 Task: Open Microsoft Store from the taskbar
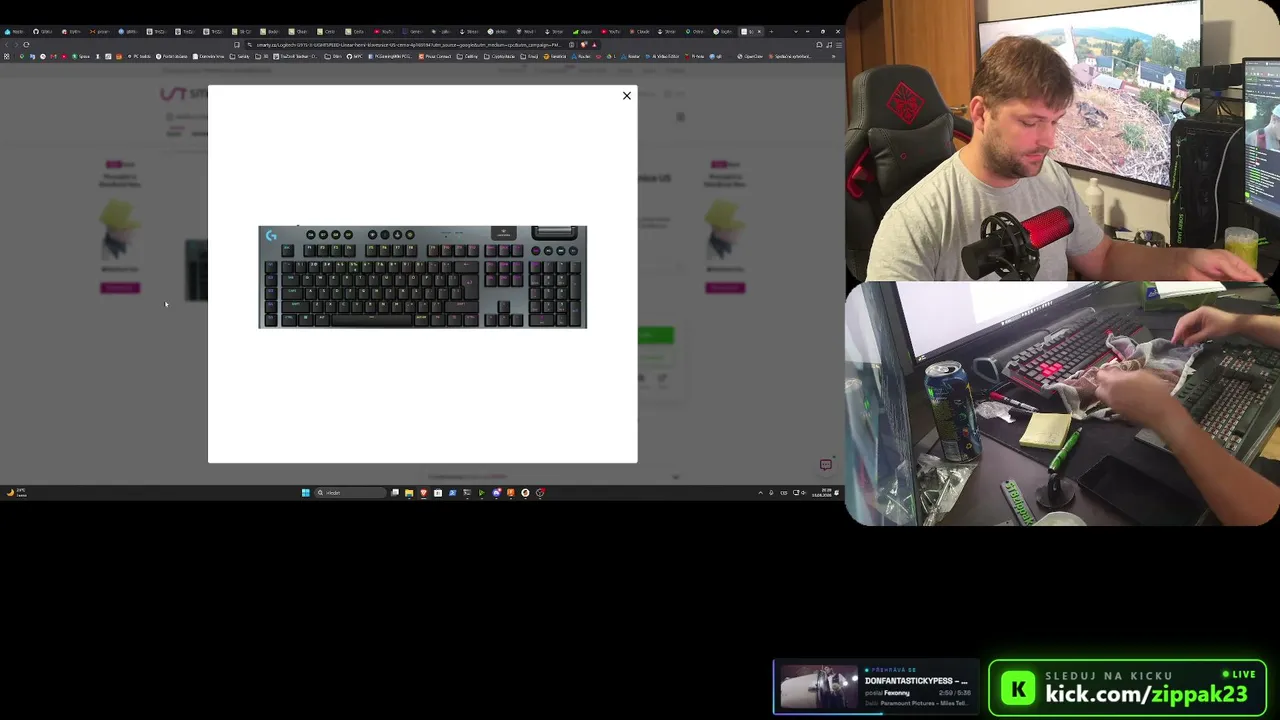point(438,493)
